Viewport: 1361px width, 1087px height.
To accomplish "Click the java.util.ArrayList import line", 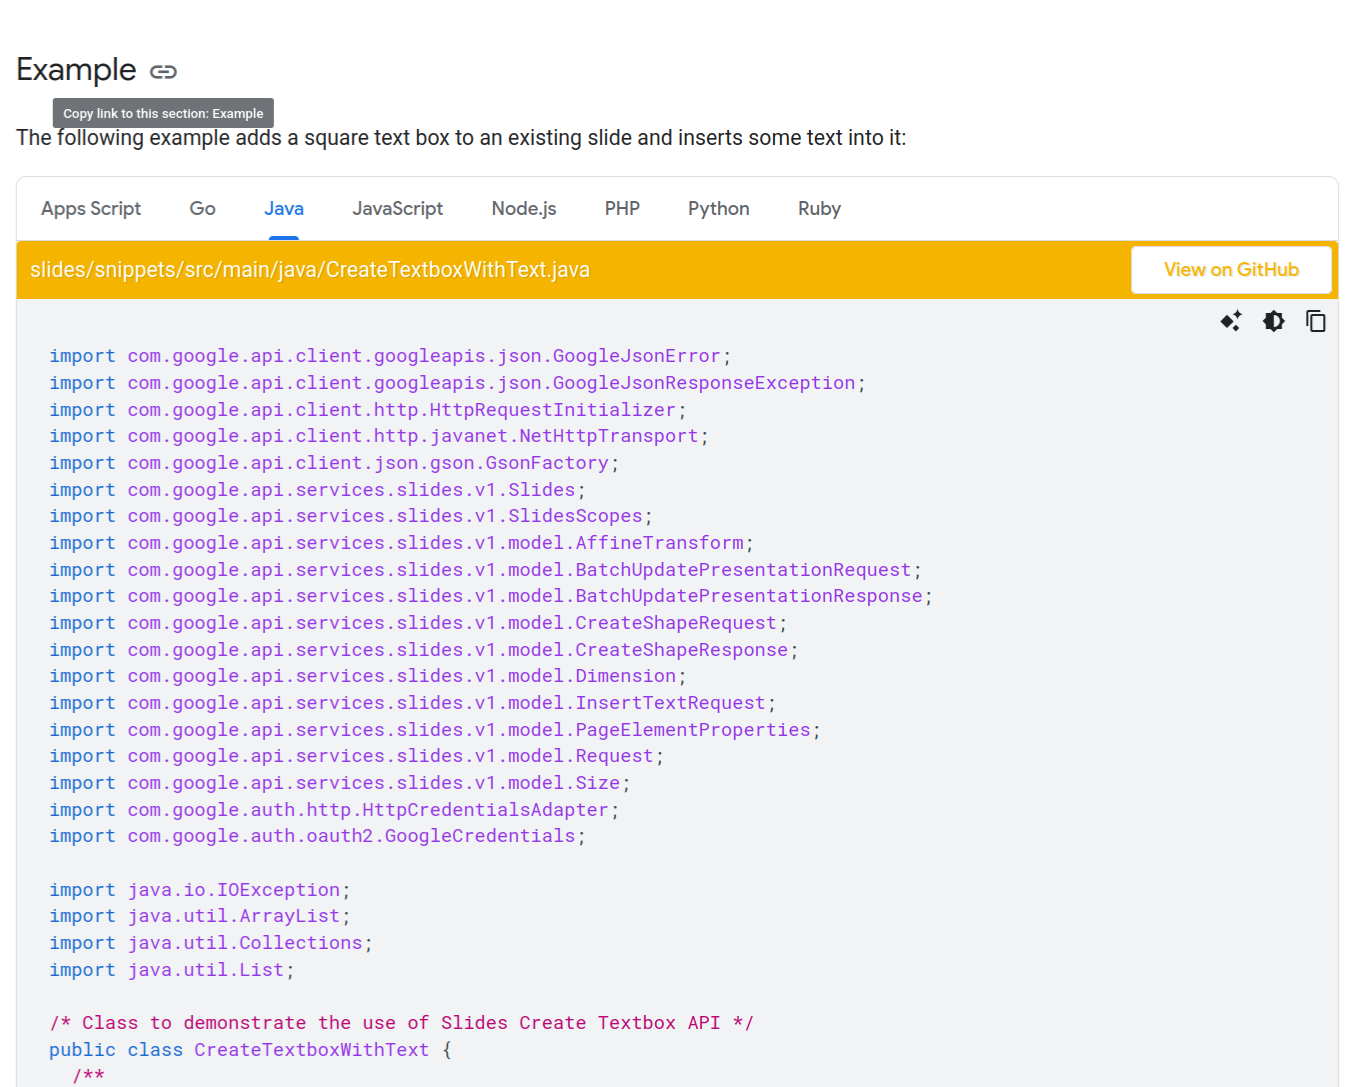I will click(200, 916).
